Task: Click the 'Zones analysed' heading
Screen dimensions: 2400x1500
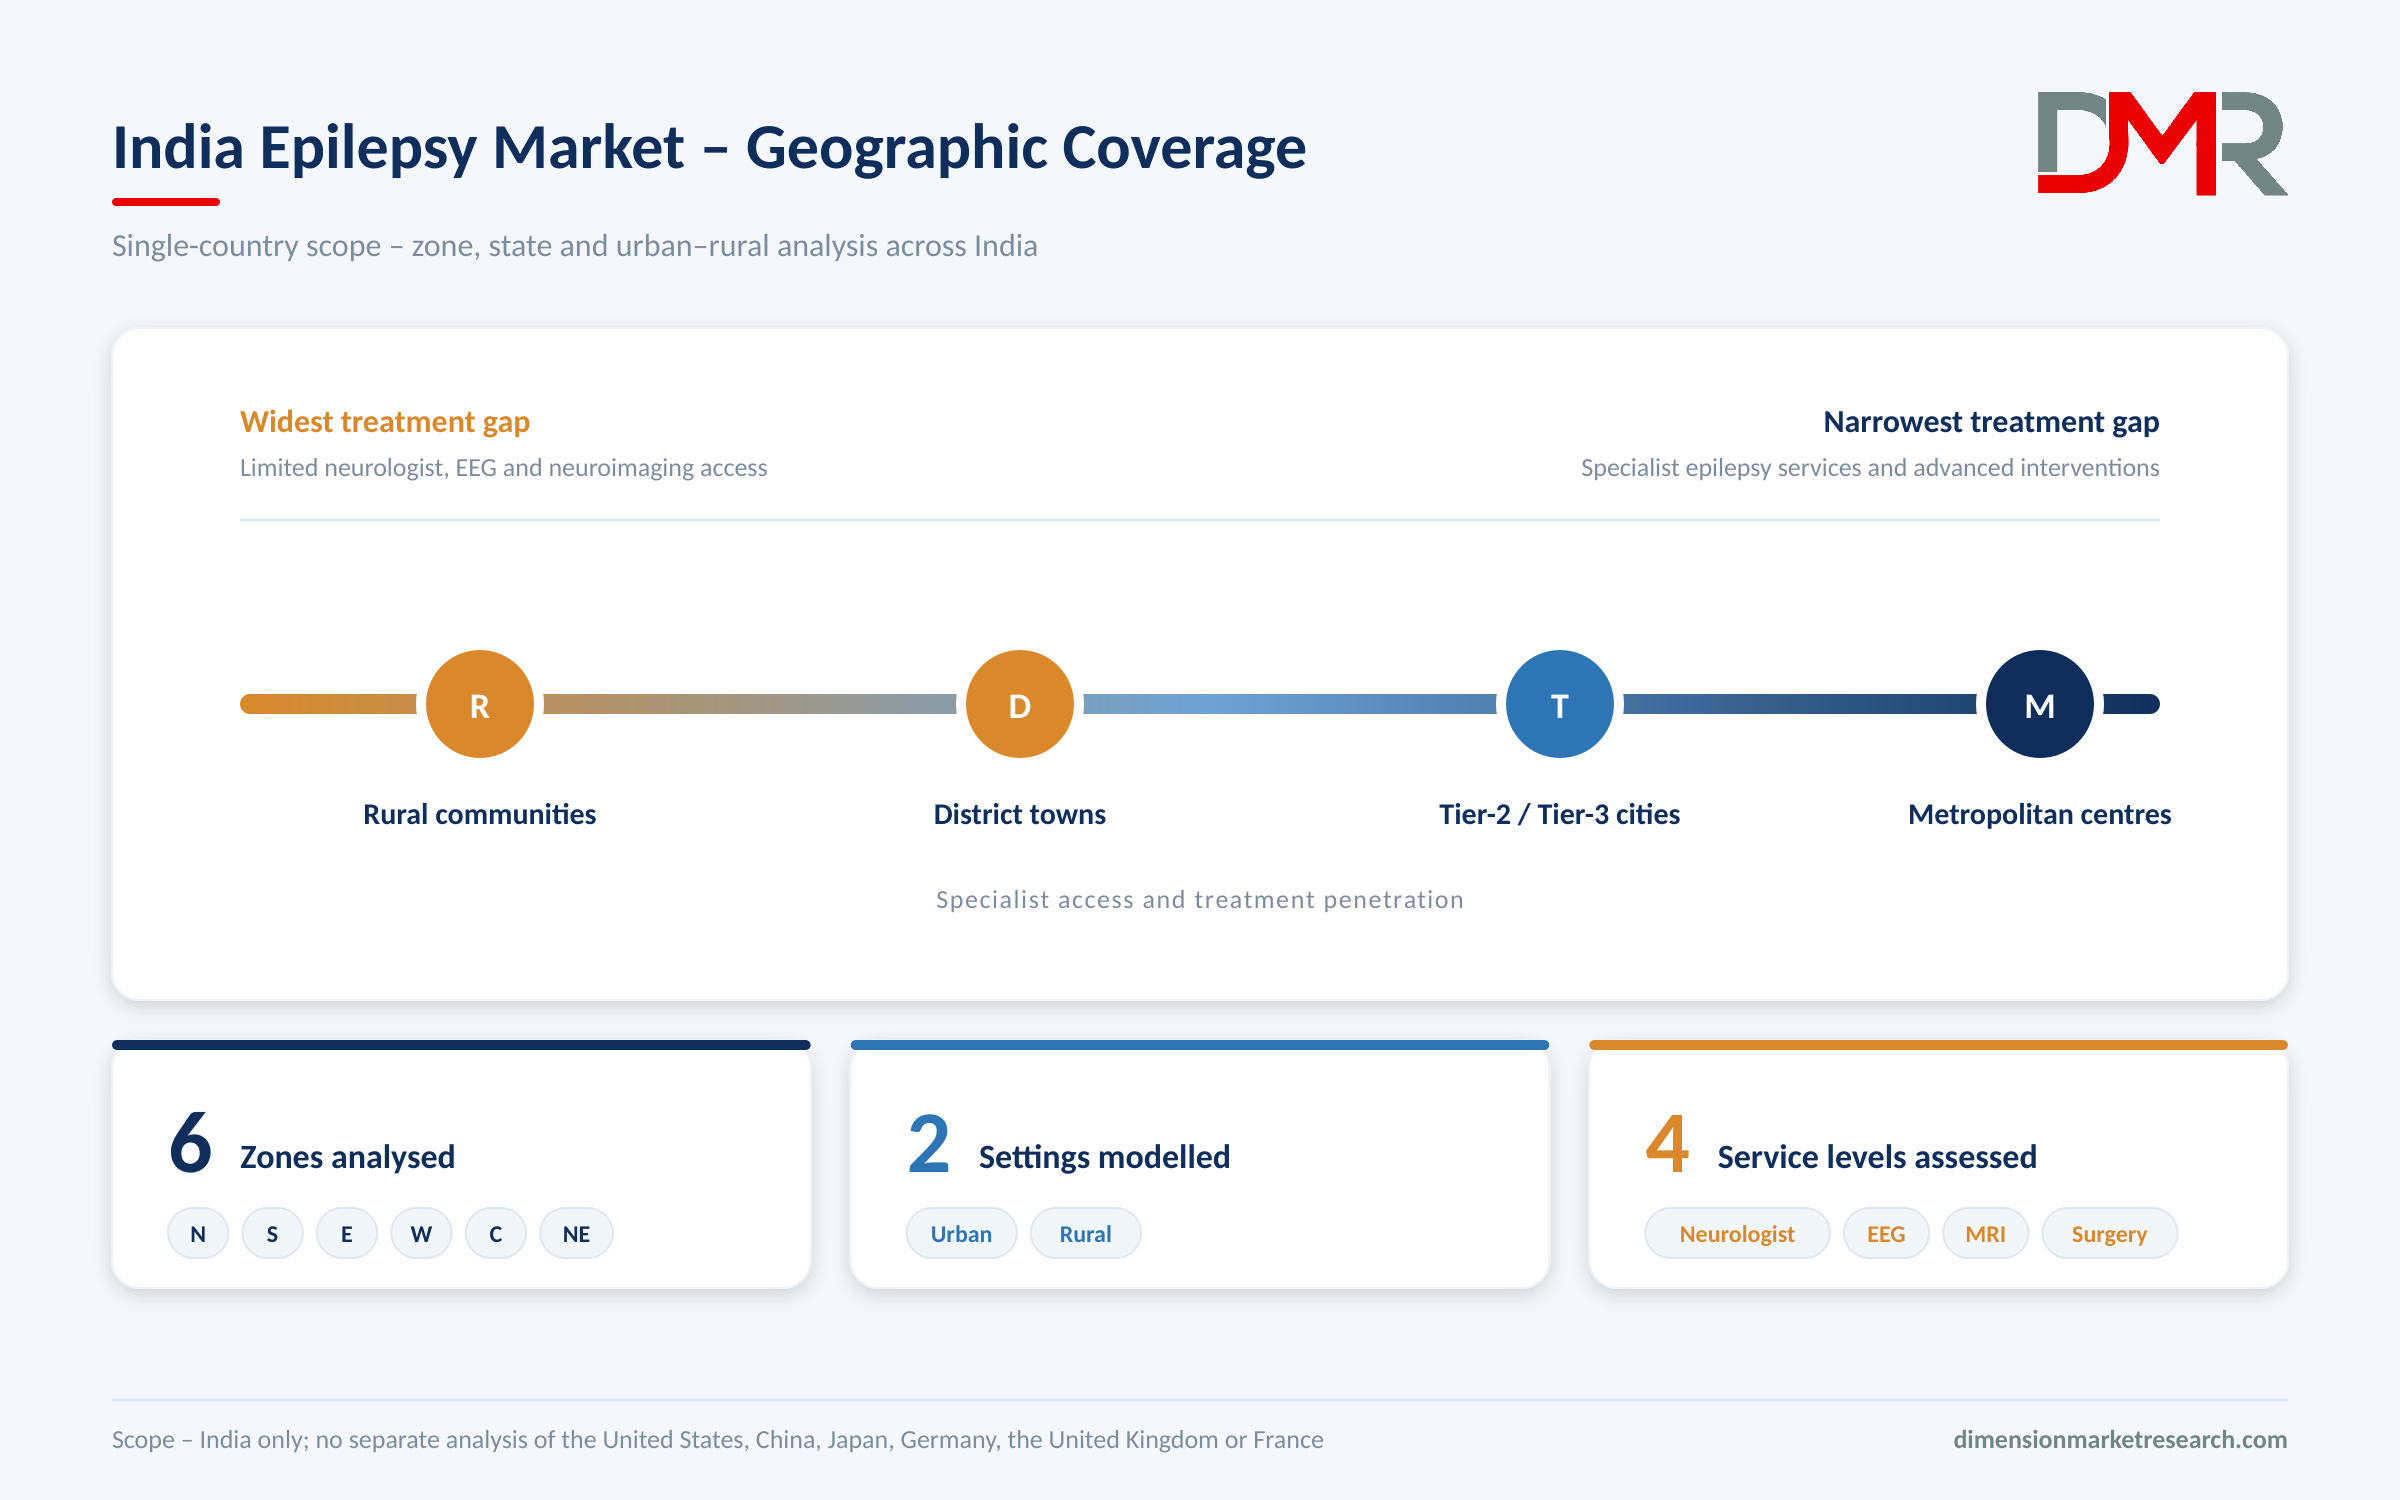Action: coord(347,1157)
